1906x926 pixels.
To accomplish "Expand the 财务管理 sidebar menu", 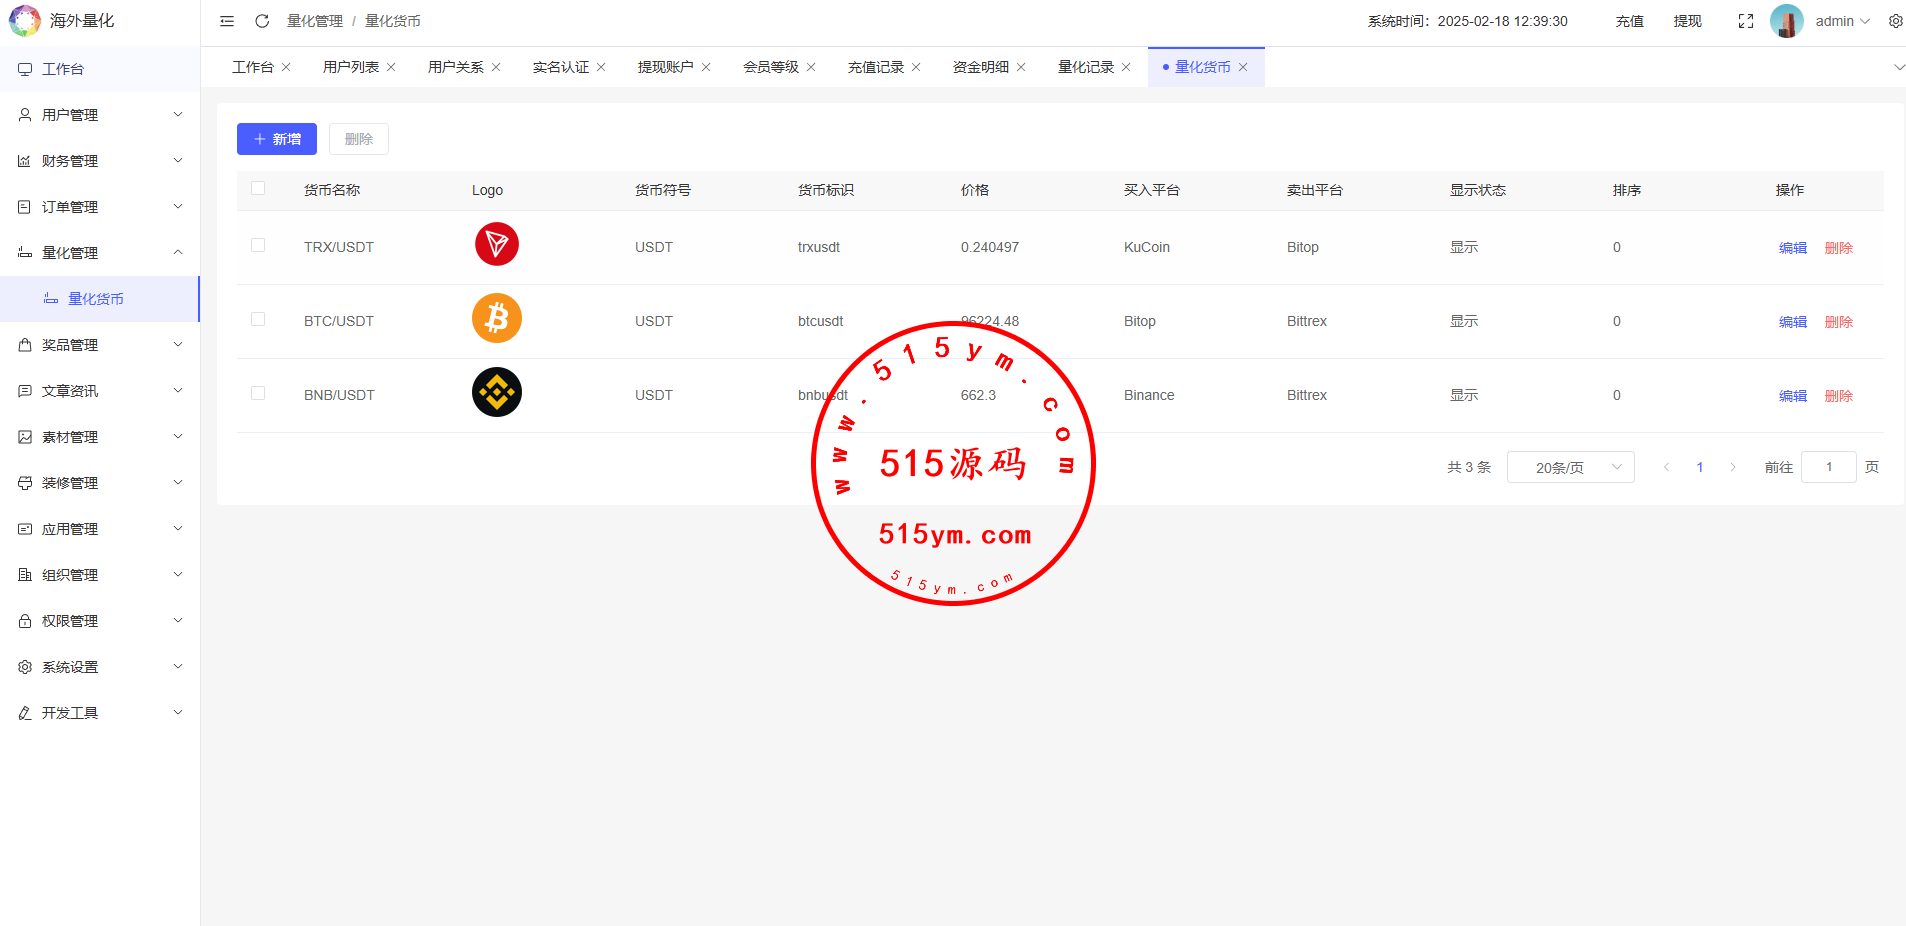I will 100,161.
